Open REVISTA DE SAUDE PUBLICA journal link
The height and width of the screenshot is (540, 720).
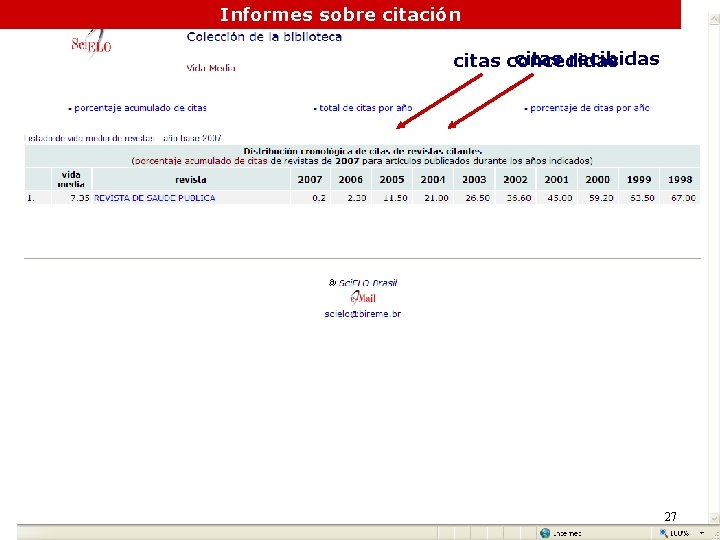click(155, 198)
